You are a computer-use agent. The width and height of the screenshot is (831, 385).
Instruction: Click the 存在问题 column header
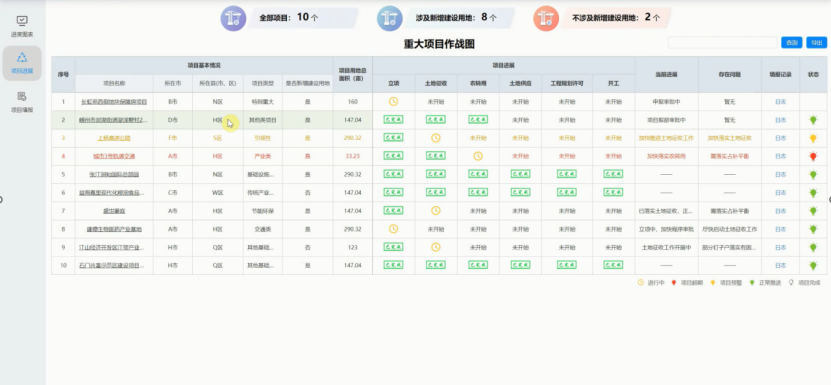coord(730,75)
